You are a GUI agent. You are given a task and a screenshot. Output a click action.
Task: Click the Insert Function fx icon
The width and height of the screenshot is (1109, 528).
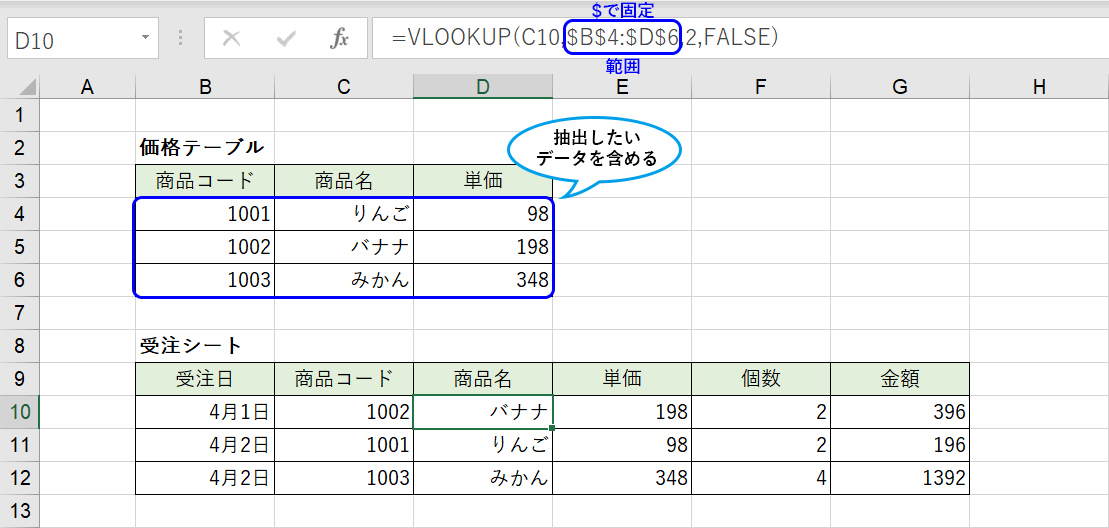coord(339,39)
